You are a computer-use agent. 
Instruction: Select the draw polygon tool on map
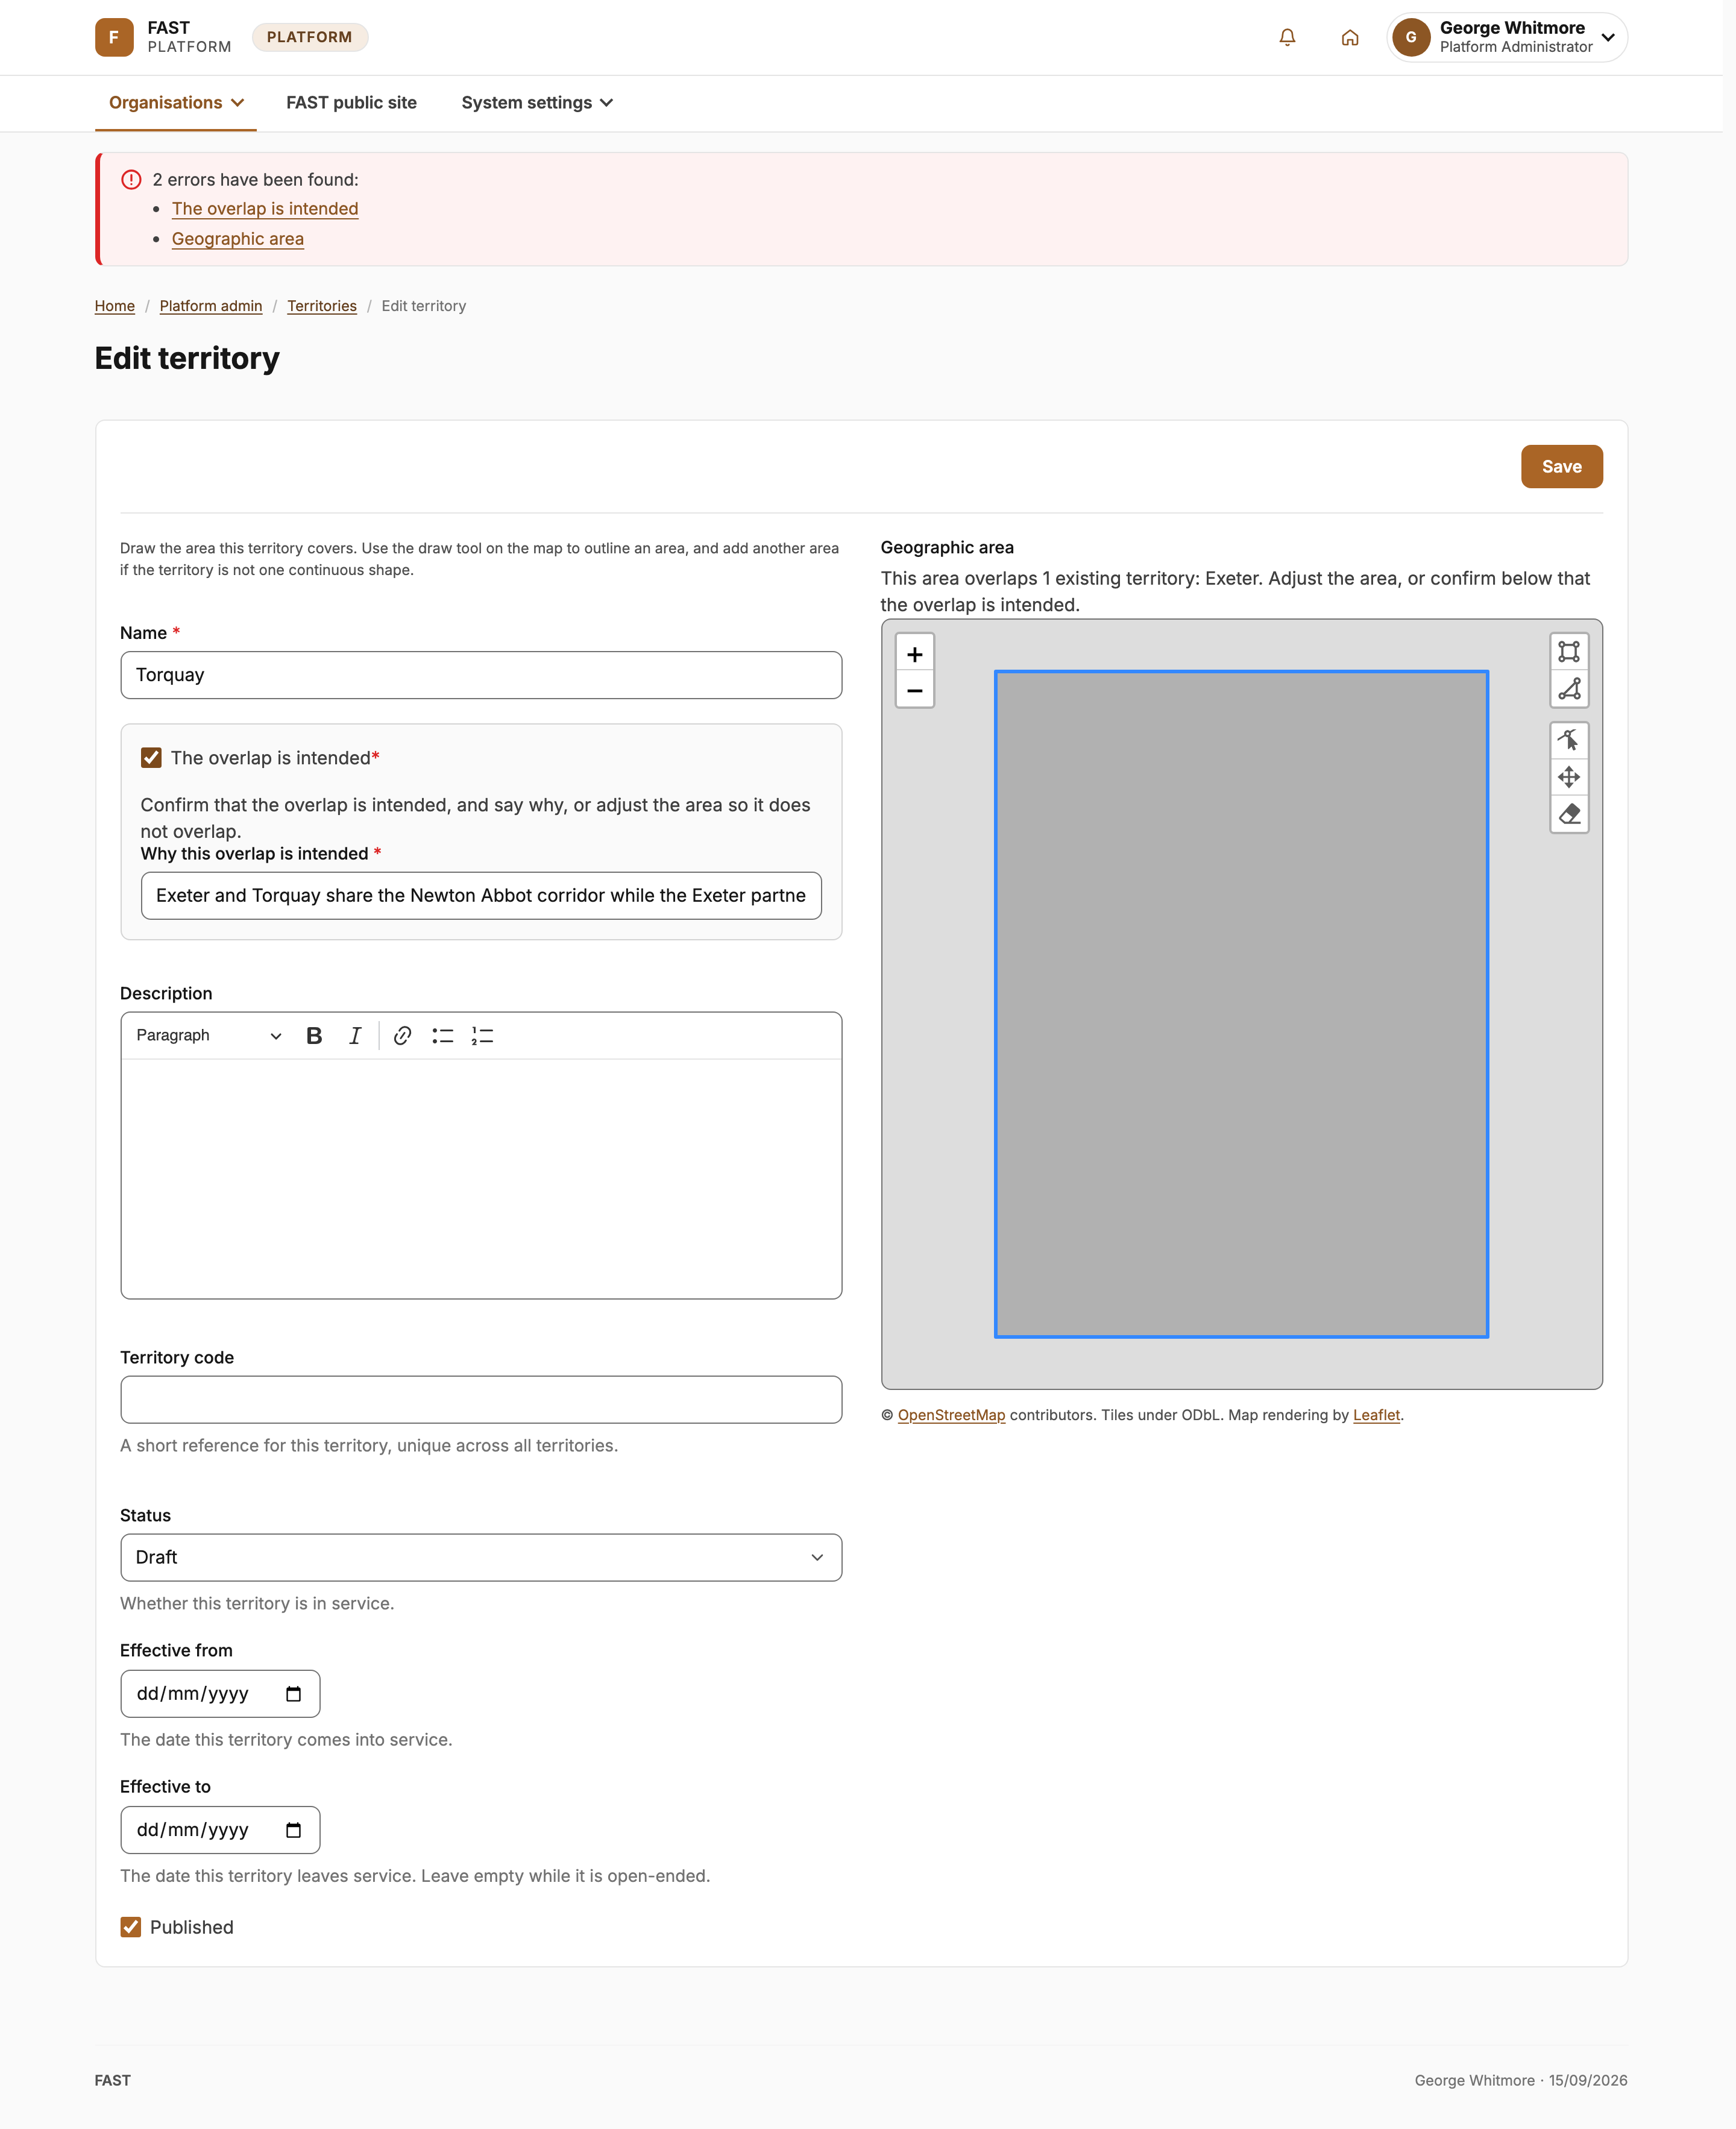(1568, 688)
